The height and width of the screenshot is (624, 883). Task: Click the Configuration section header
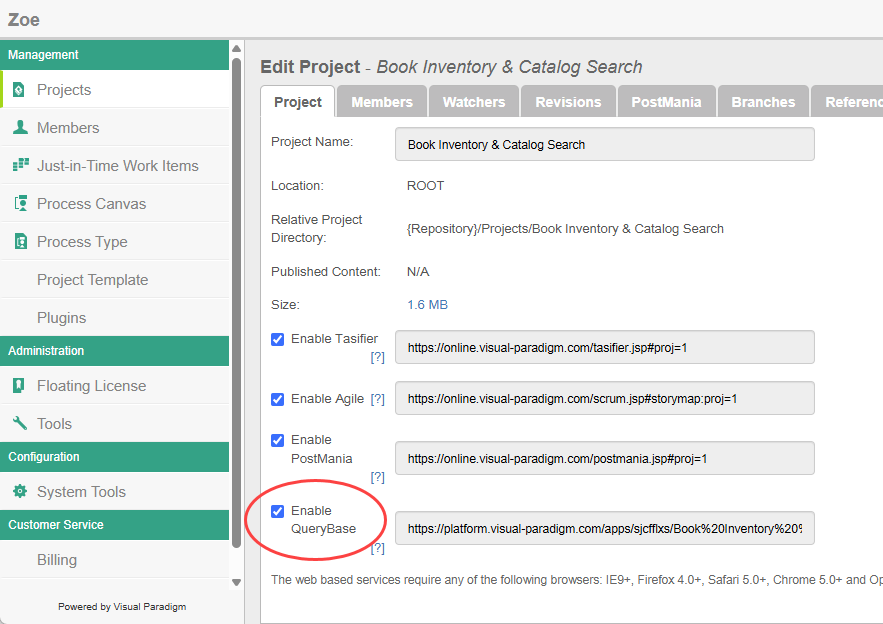click(x=115, y=457)
